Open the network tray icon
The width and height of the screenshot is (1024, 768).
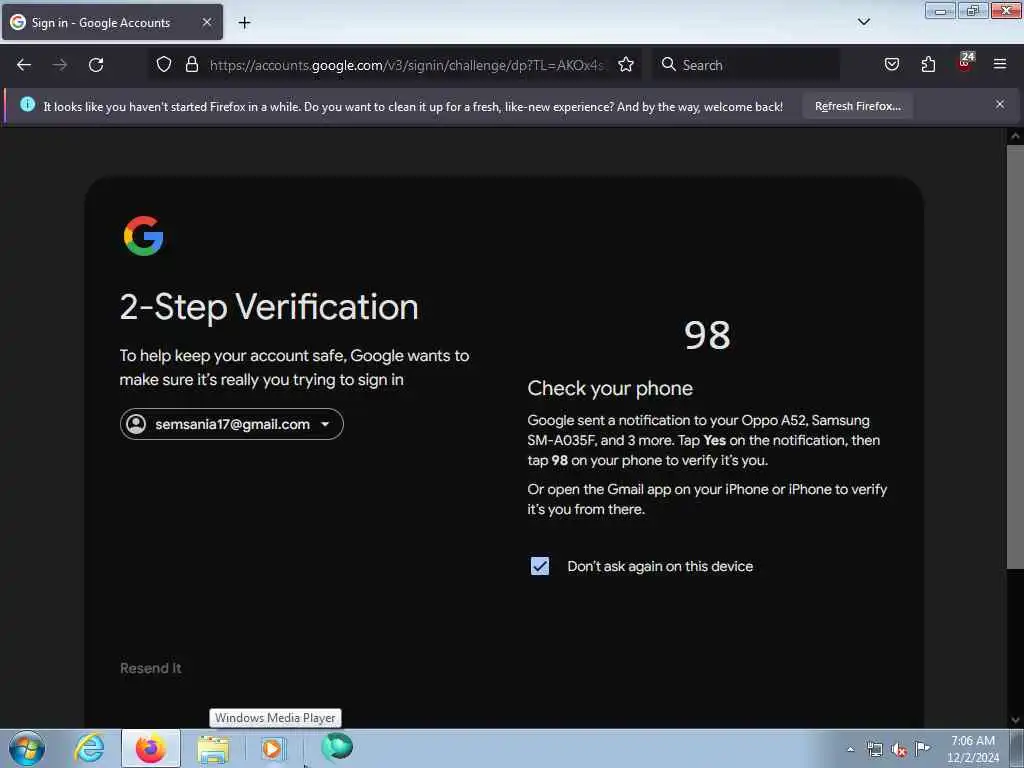click(874, 749)
